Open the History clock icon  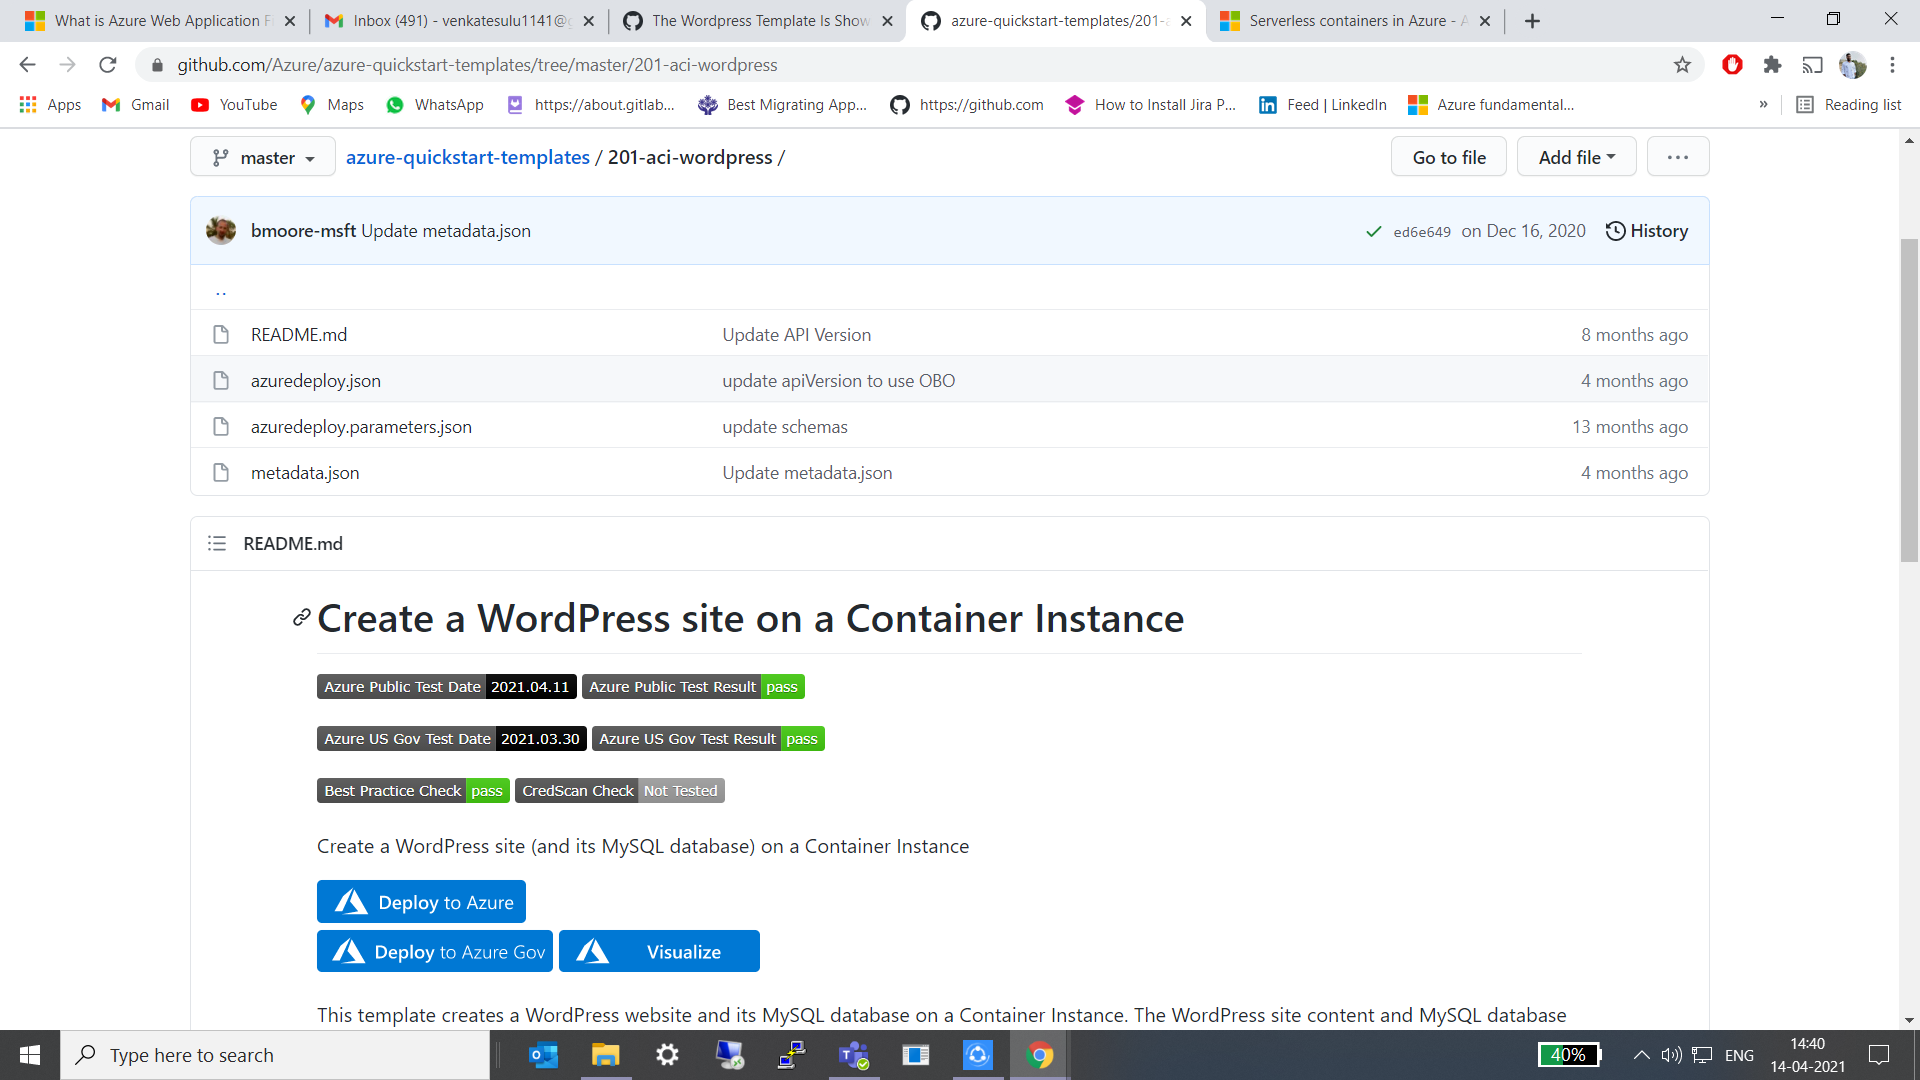[1617, 231]
